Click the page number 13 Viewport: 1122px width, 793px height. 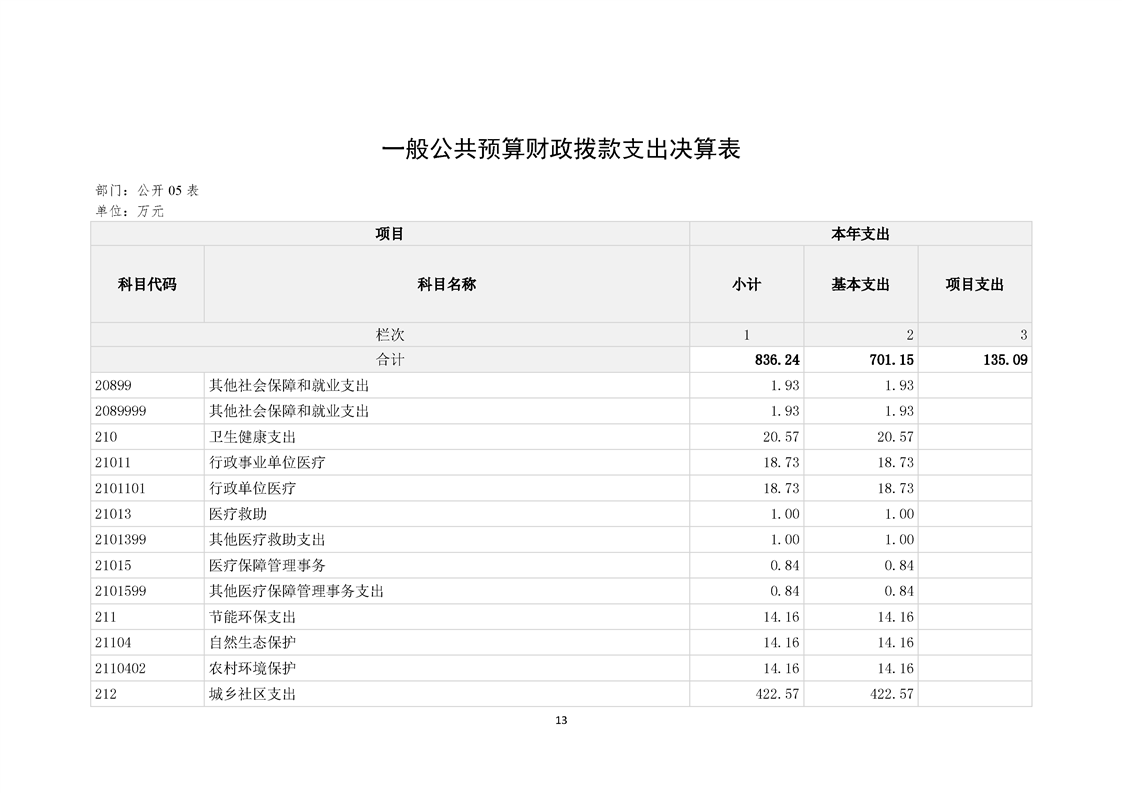coord(561,720)
